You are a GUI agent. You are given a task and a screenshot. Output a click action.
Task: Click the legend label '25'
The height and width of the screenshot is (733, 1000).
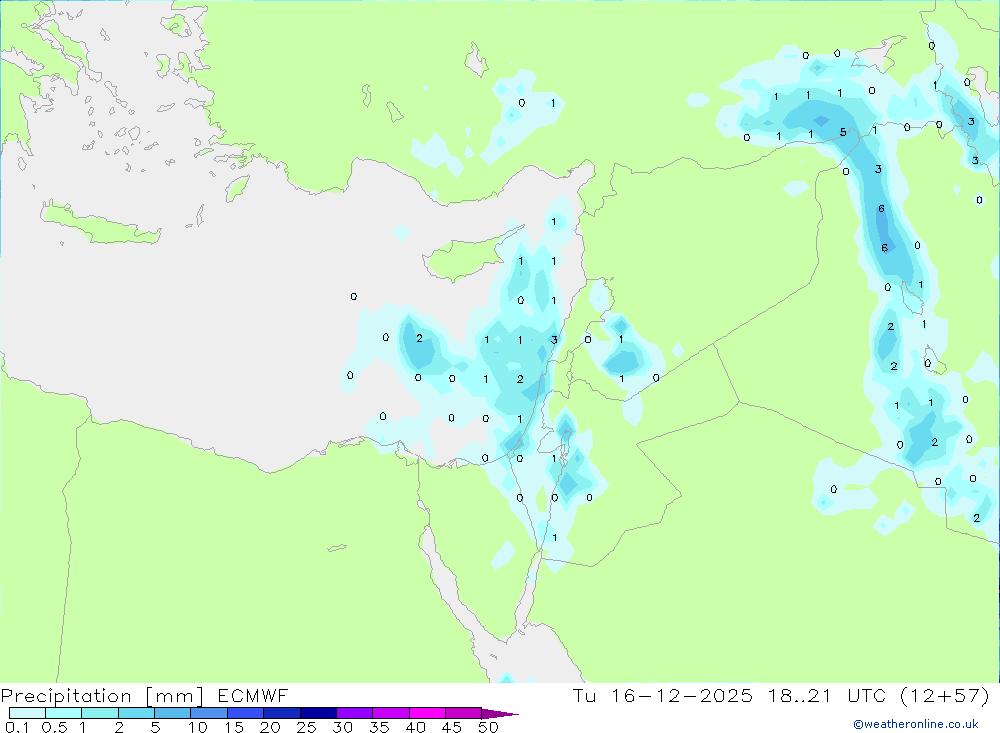[x=307, y=727]
